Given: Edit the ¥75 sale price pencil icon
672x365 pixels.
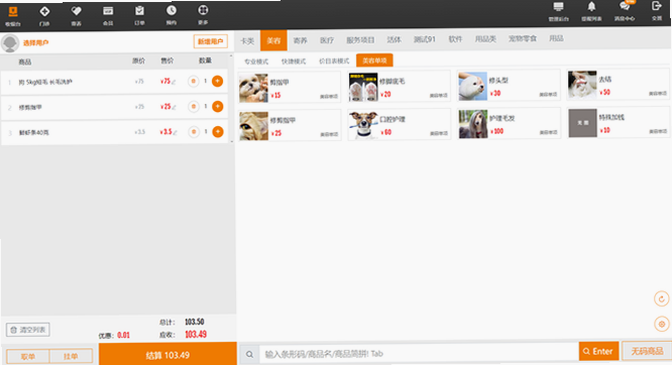Looking at the screenshot, I should click(174, 82).
